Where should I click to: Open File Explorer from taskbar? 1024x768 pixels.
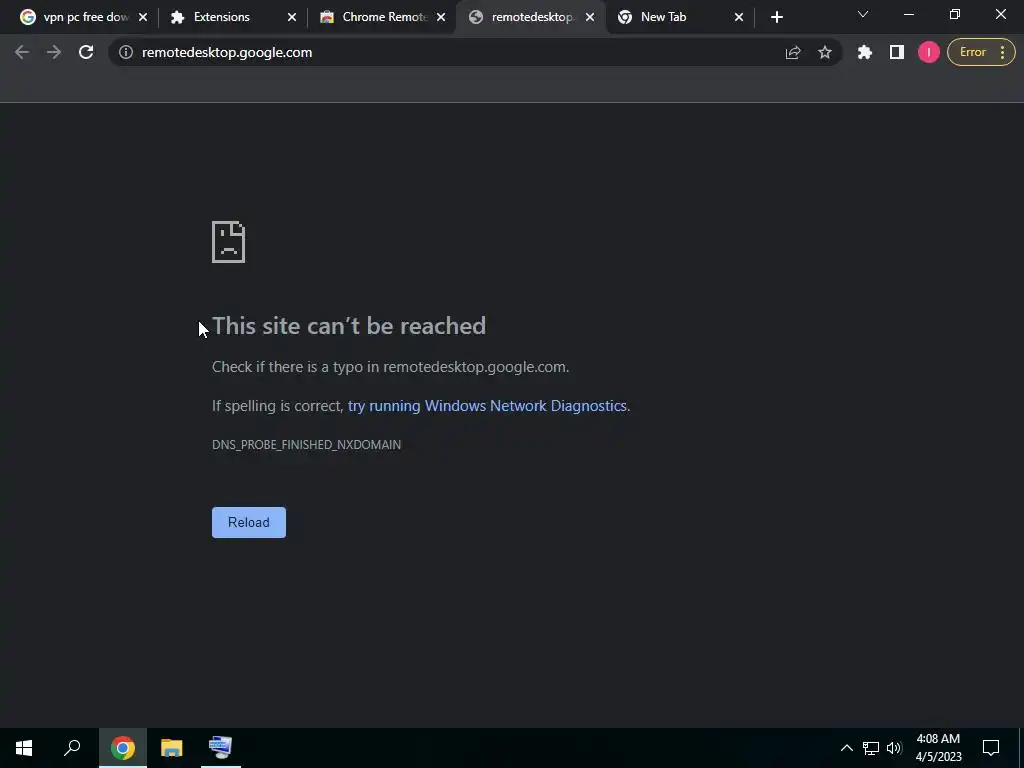[x=172, y=748]
